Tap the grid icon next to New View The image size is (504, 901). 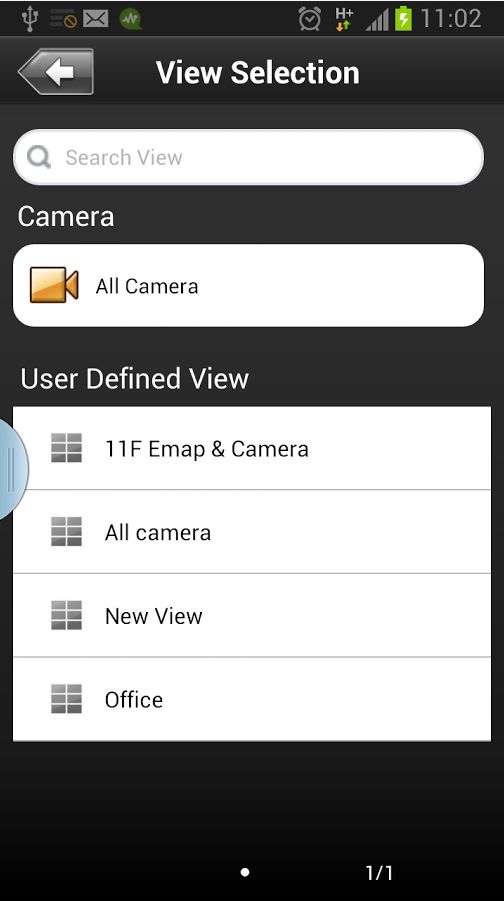[x=66, y=615]
